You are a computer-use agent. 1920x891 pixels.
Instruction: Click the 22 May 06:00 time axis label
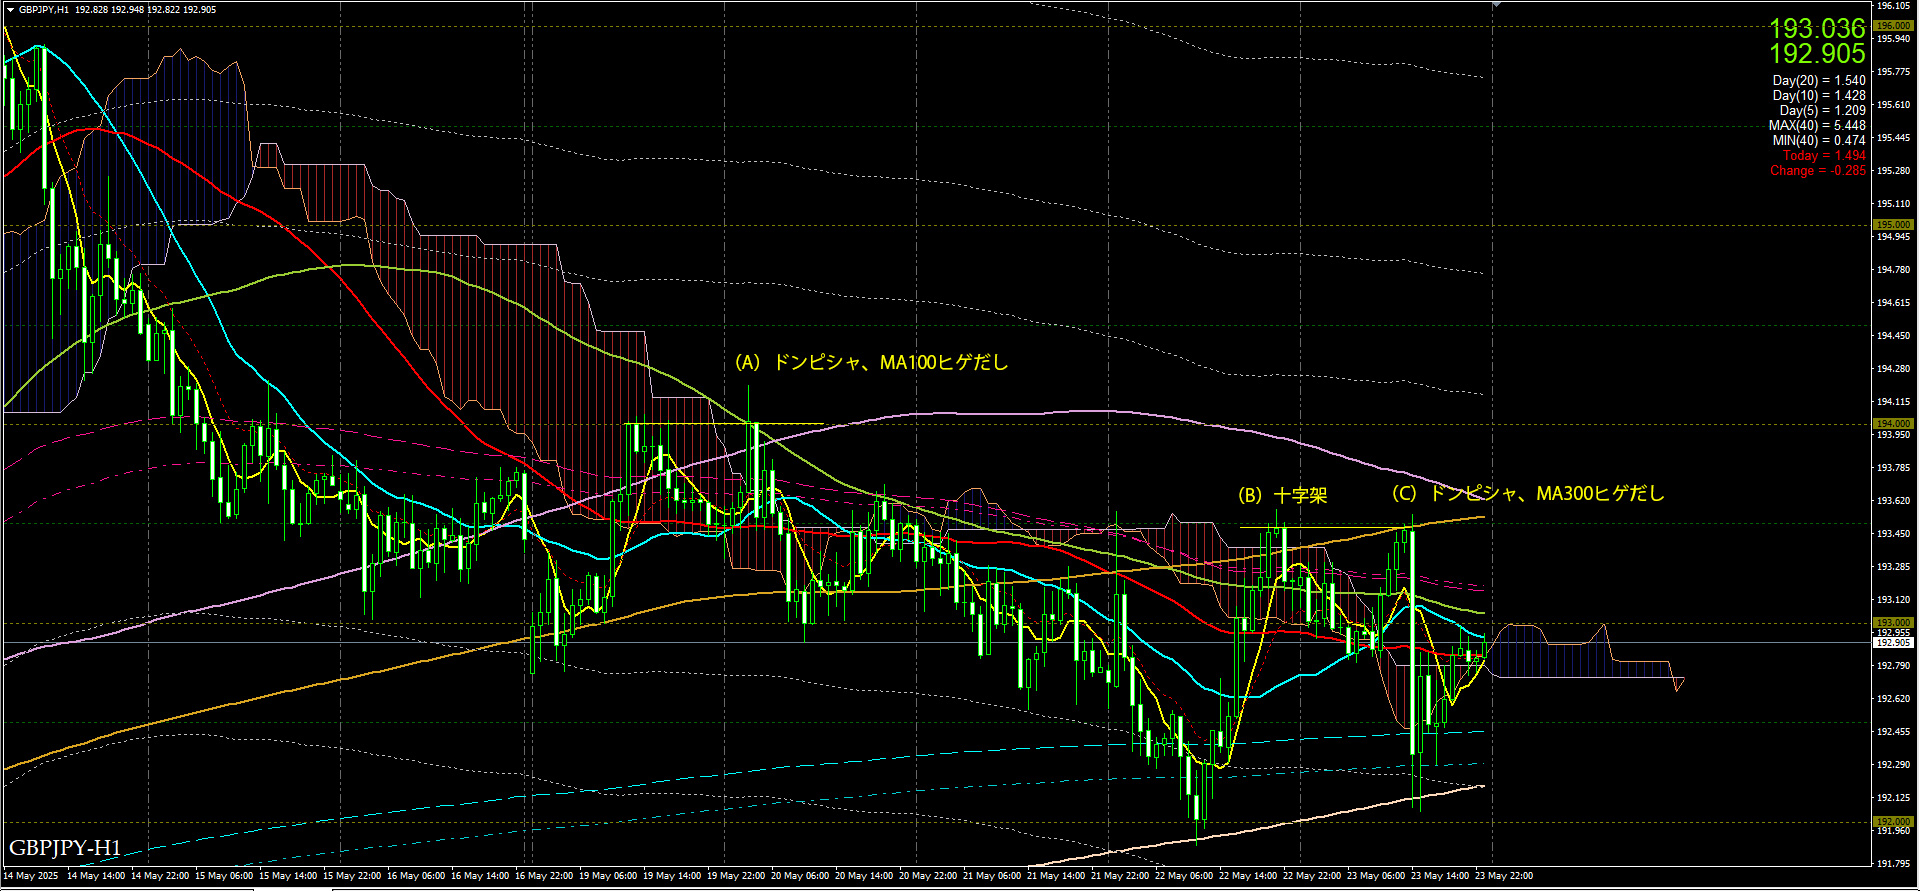[1184, 876]
